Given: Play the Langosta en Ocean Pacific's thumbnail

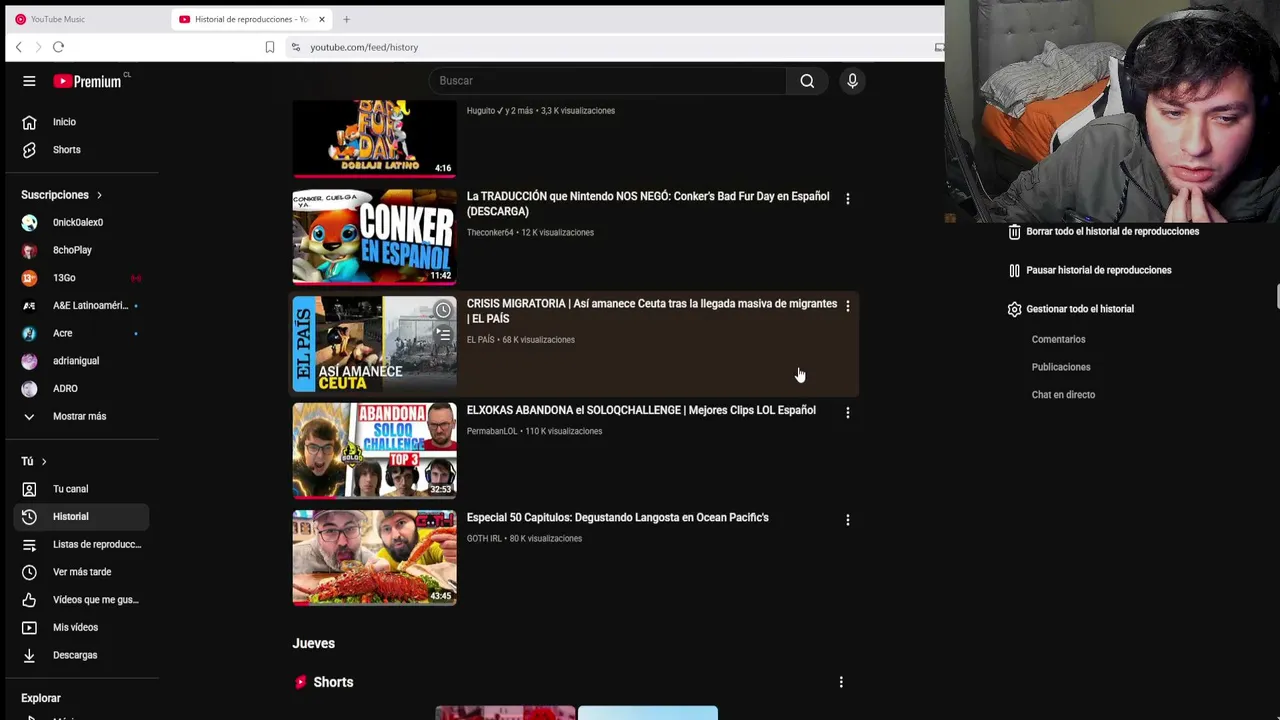Looking at the screenshot, I should (x=374, y=558).
